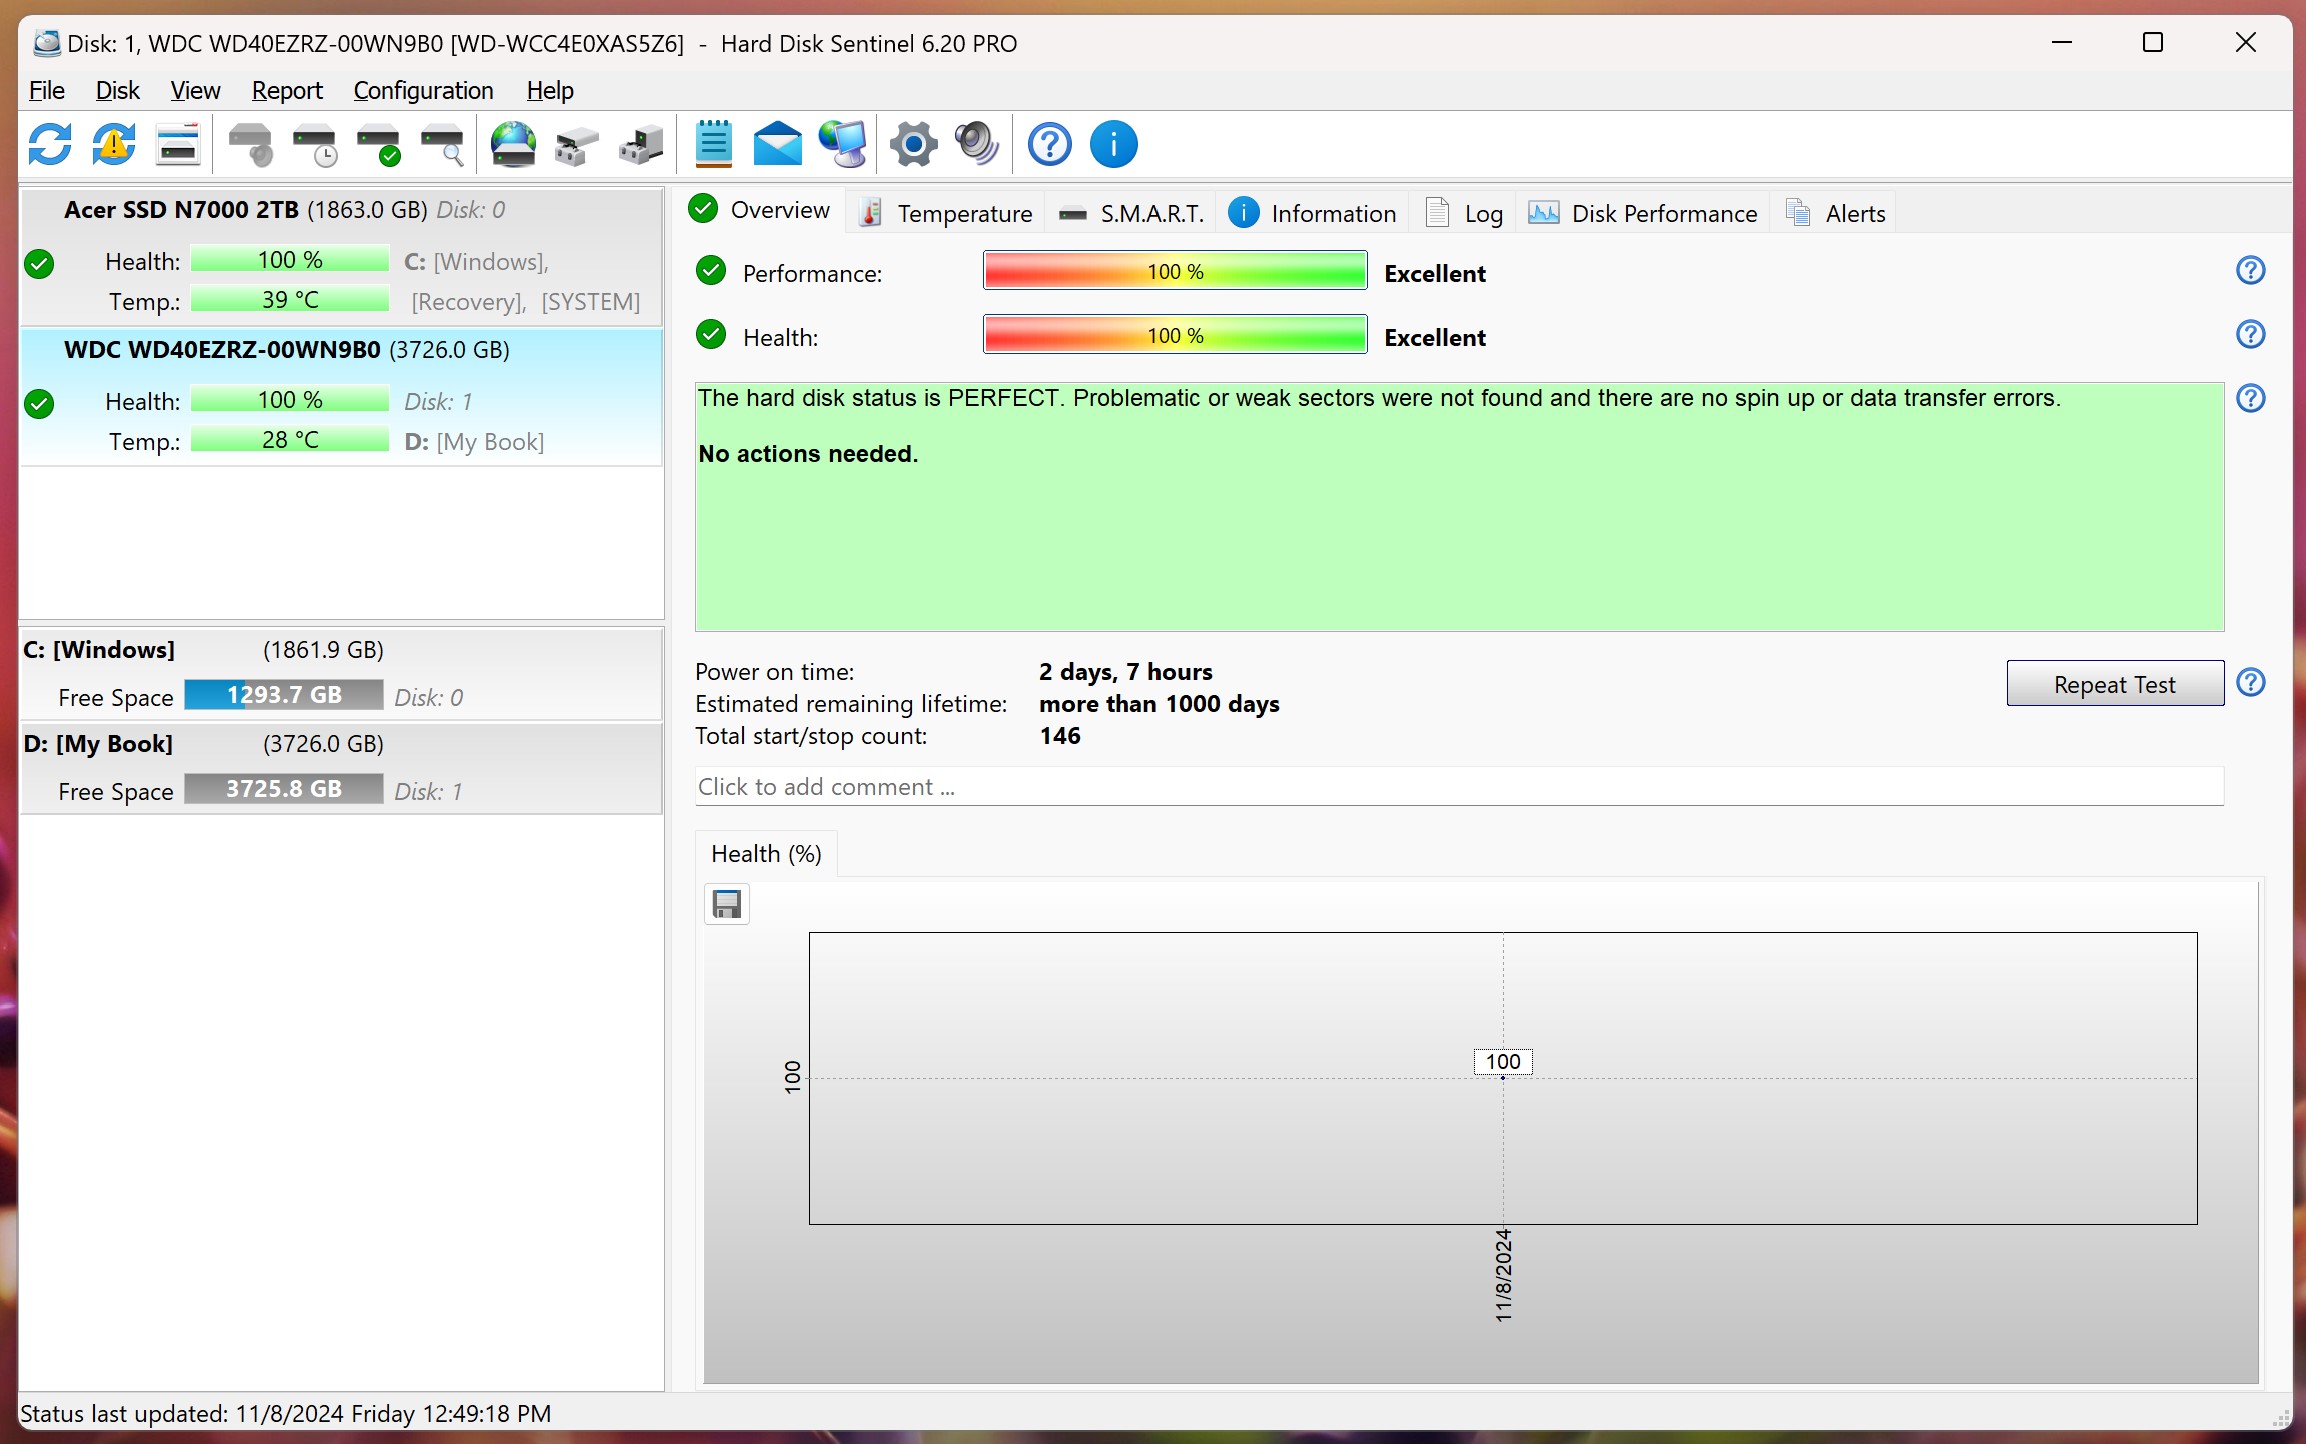Screen dimensions: 2306x1444
Task: Maximize the Hard Disk Sentinel window
Action: click(x=2153, y=43)
